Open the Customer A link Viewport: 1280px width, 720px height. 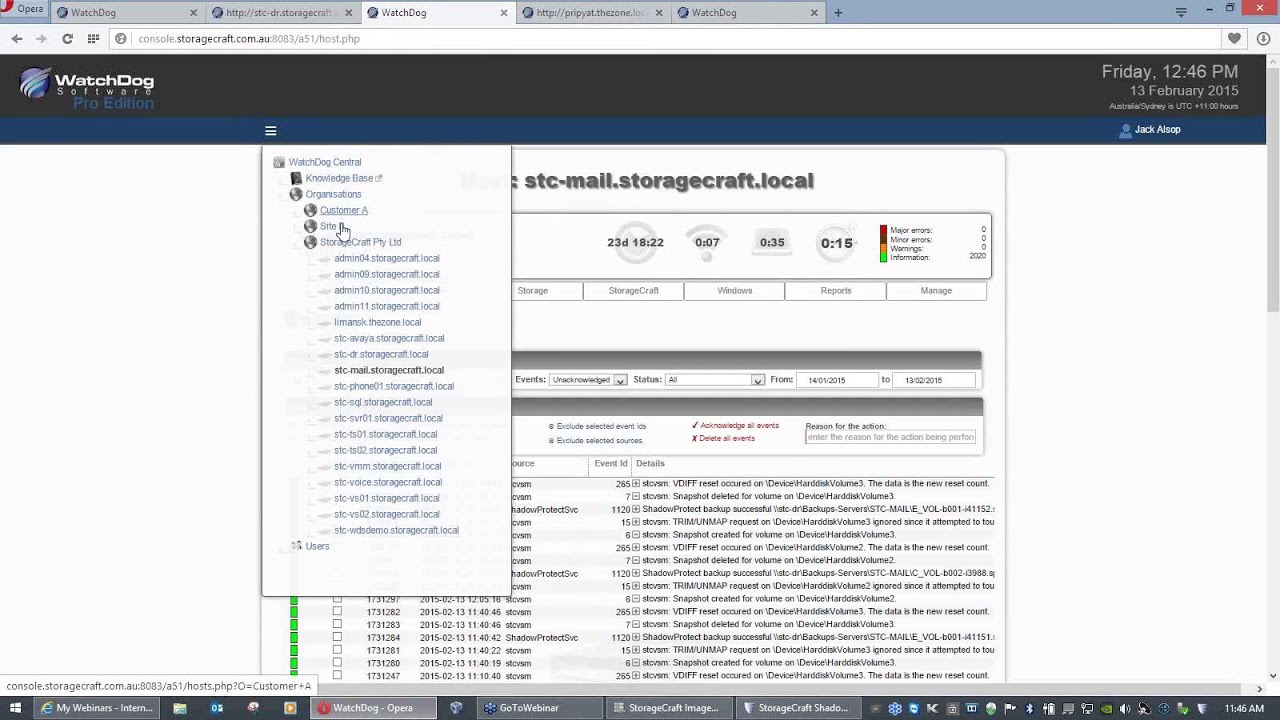[x=344, y=210]
